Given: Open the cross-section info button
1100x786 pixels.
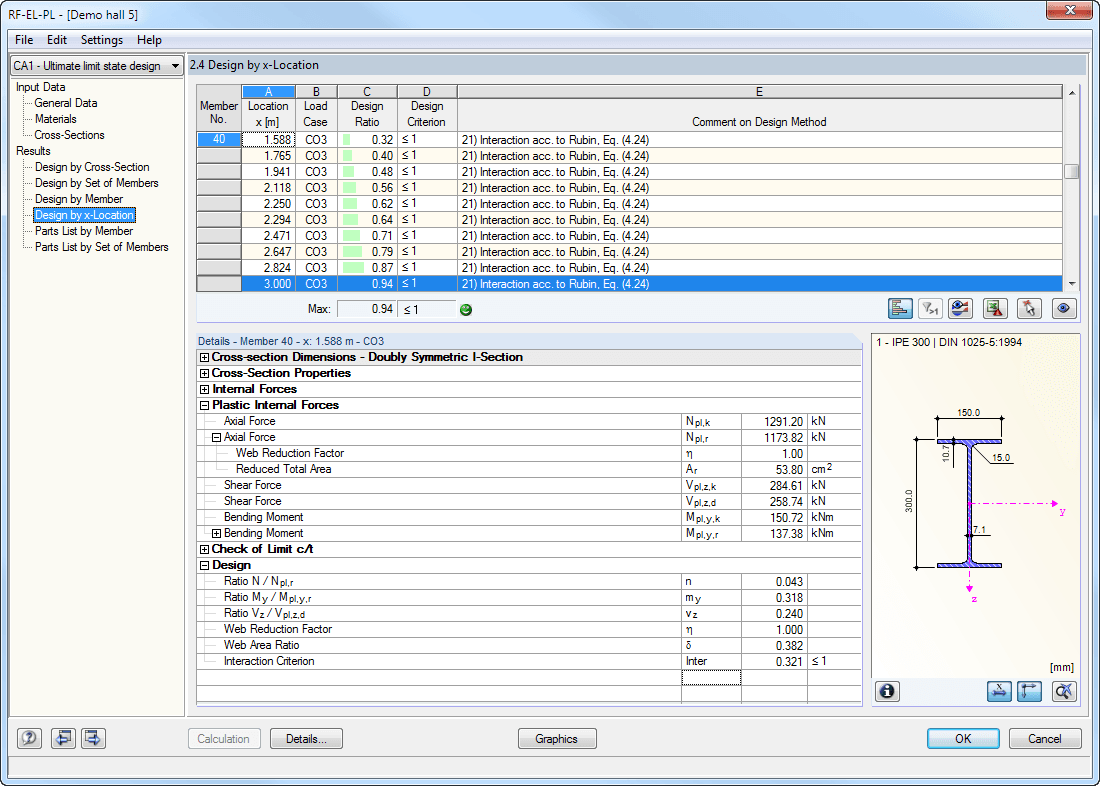Looking at the screenshot, I should pyautogui.click(x=887, y=691).
